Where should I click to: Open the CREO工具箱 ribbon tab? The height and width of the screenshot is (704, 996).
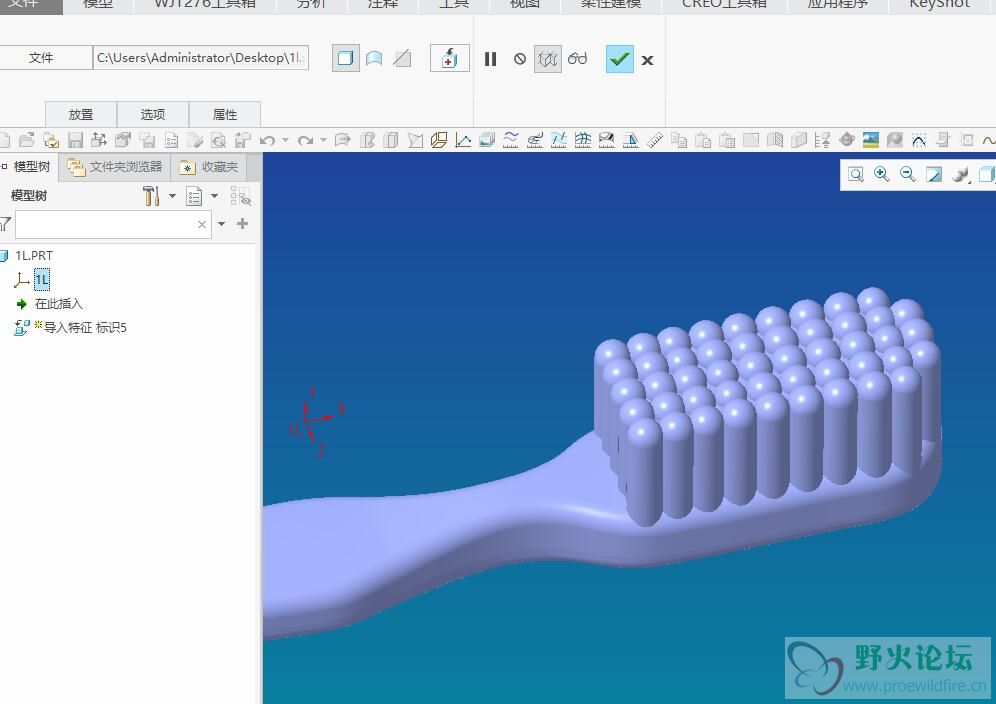tap(724, 5)
